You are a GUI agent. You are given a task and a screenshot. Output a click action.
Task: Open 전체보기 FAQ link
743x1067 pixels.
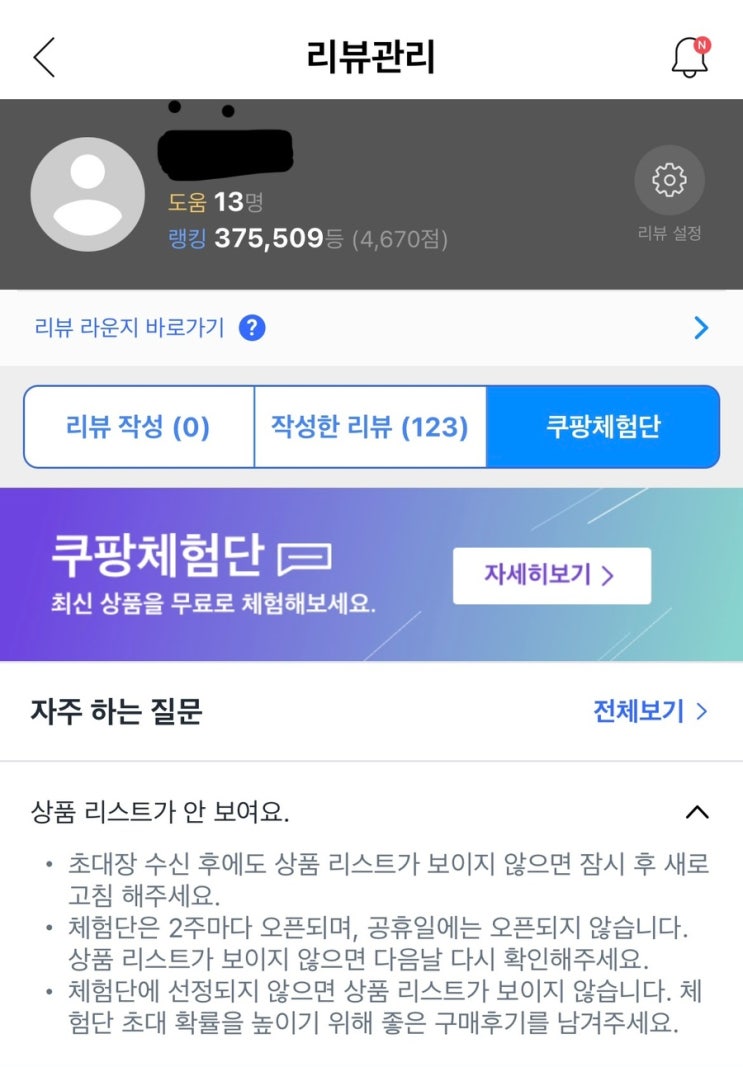(650, 711)
